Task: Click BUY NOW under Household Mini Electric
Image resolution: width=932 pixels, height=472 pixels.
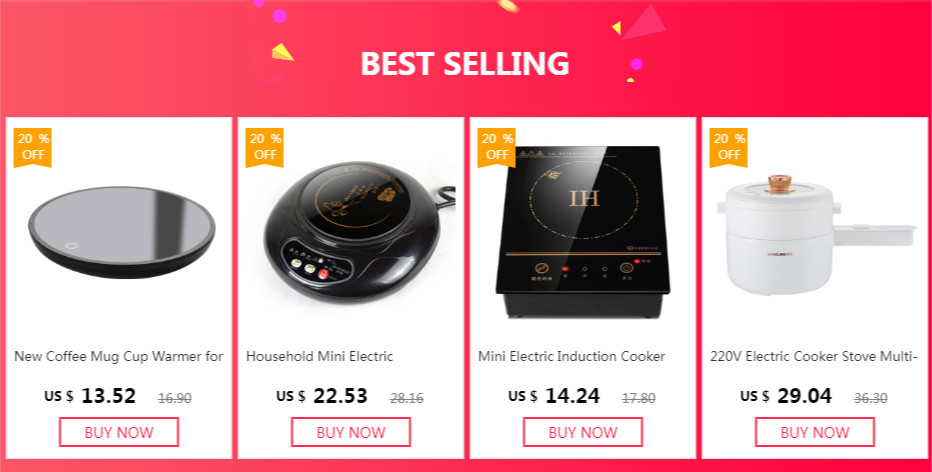Action: coord(351,432)
